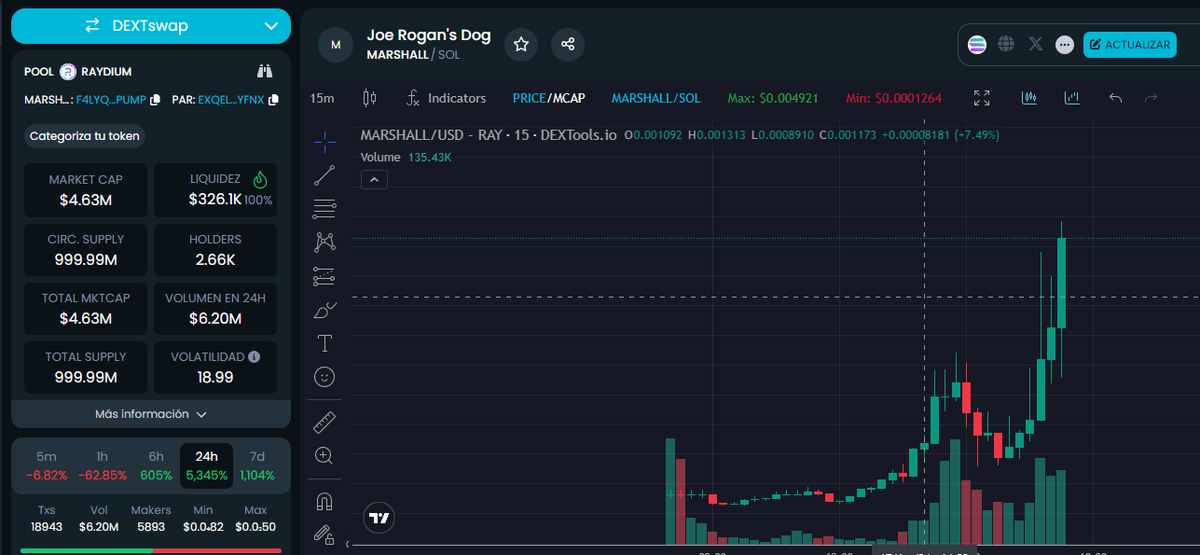Select the 24h timeframe tab
This screenshot has height=555, width=1200.
[207, 465]
